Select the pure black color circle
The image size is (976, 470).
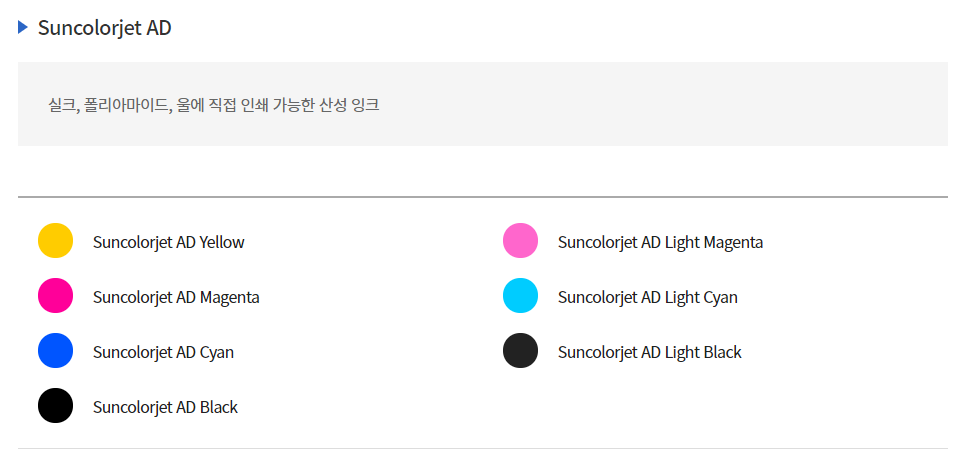(x=55, y=406)
